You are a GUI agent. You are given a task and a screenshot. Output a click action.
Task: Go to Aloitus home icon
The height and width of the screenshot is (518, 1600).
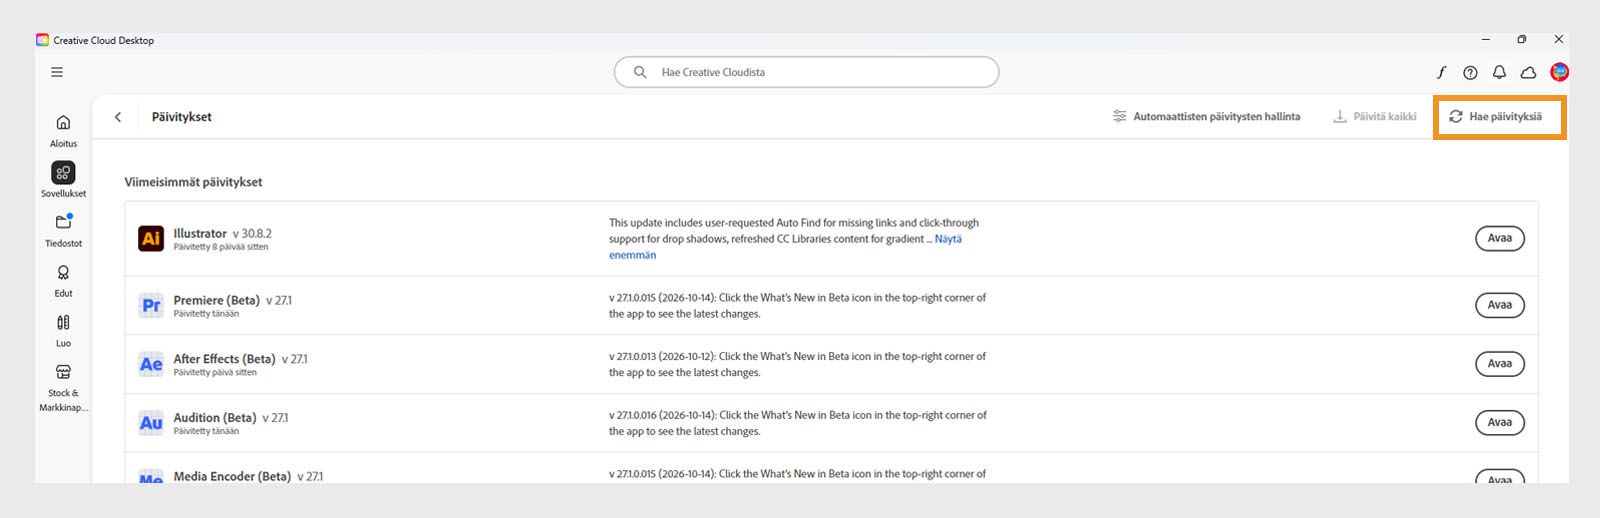coord(63,122)
